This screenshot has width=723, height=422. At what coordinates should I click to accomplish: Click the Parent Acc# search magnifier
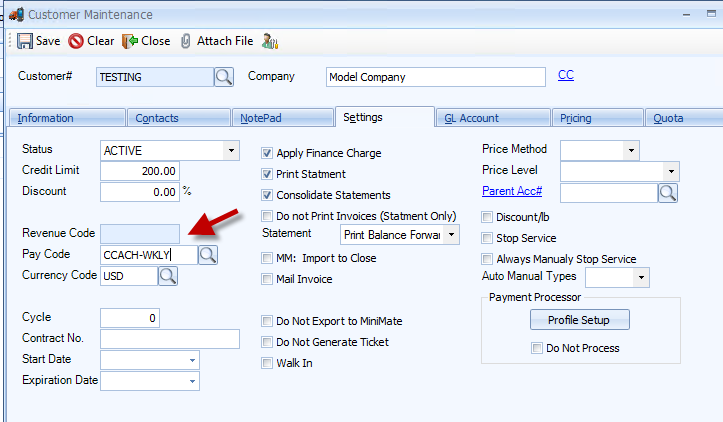(x=668, y=193)
